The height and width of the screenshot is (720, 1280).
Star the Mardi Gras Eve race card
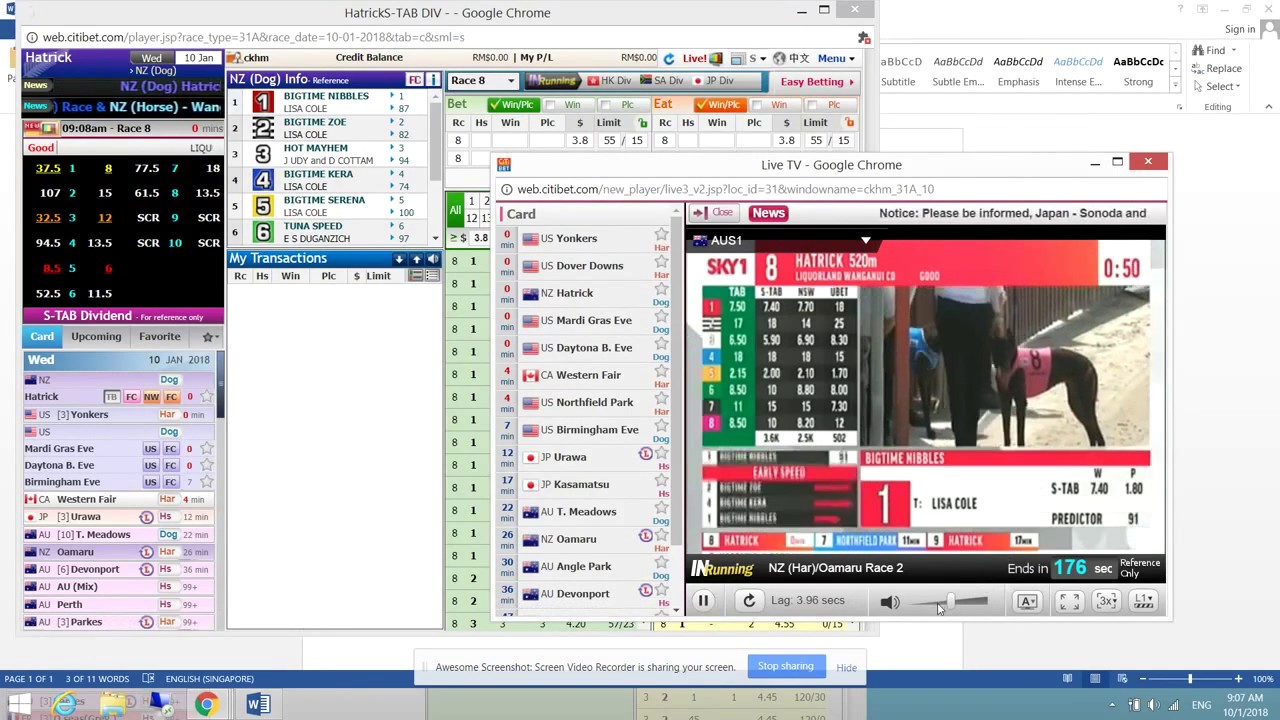point(206,449)
